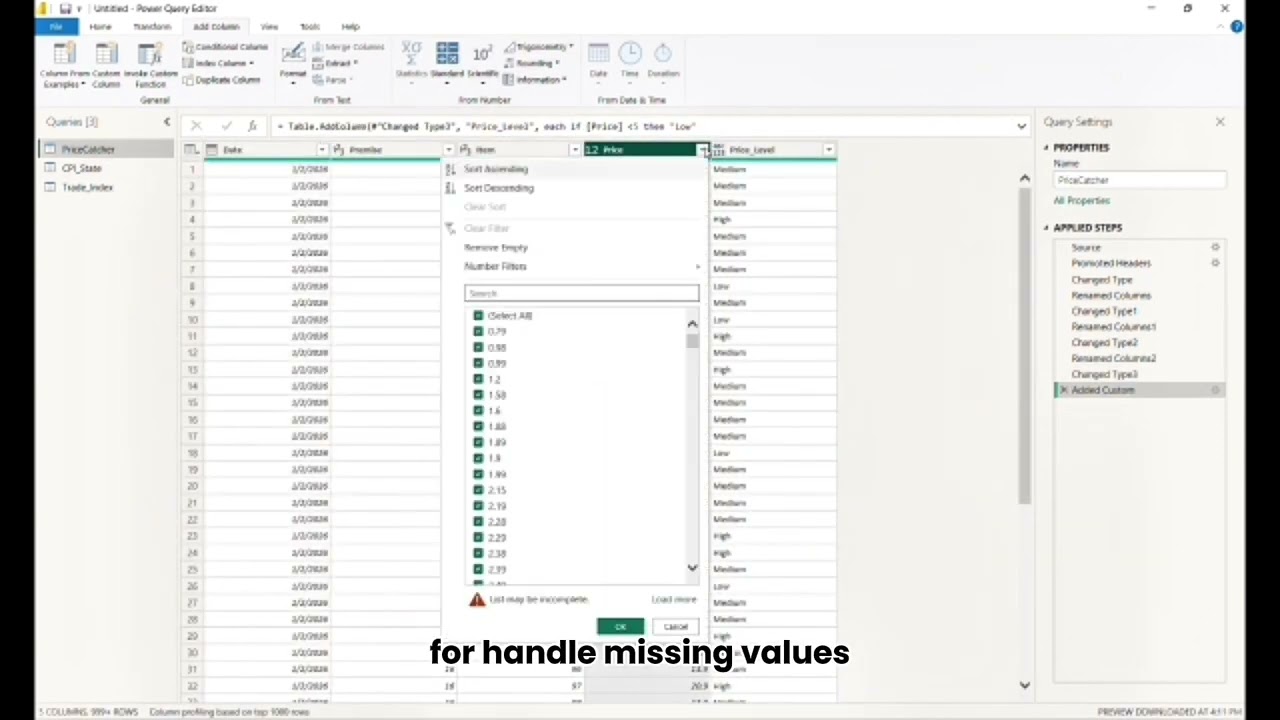Click the Load more link

(674, 600)
